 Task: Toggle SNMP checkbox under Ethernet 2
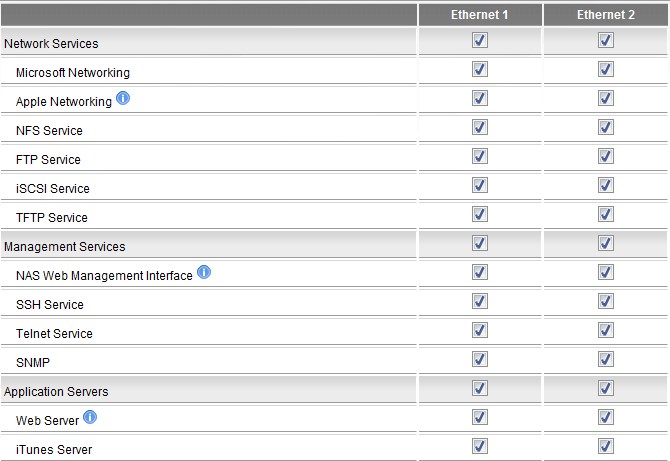(605, 359)
